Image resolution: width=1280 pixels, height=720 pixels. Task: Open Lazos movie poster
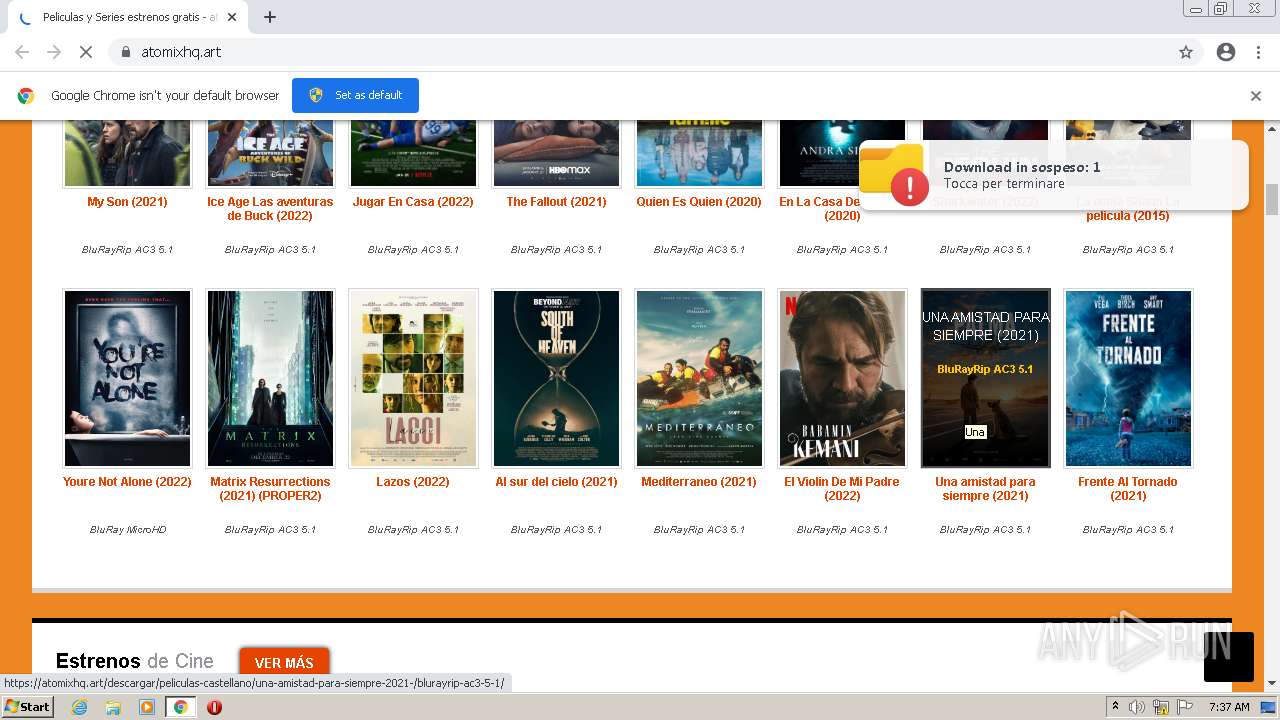(413, 379)
